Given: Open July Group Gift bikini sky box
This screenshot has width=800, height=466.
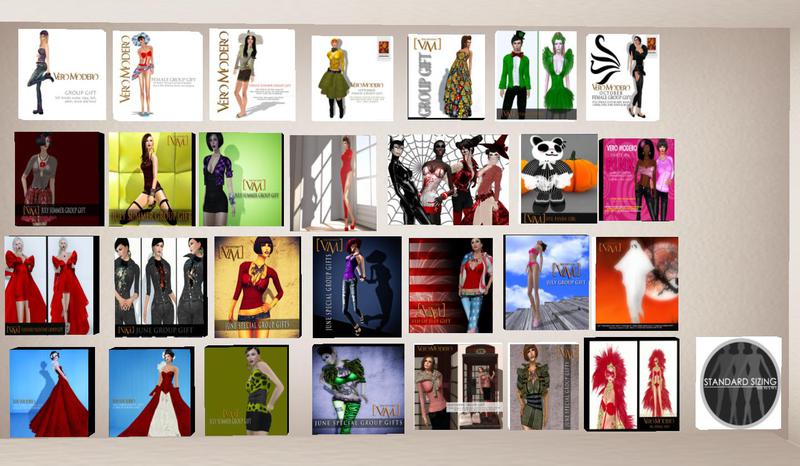Looking at the screenshot, I should point(546,283).
